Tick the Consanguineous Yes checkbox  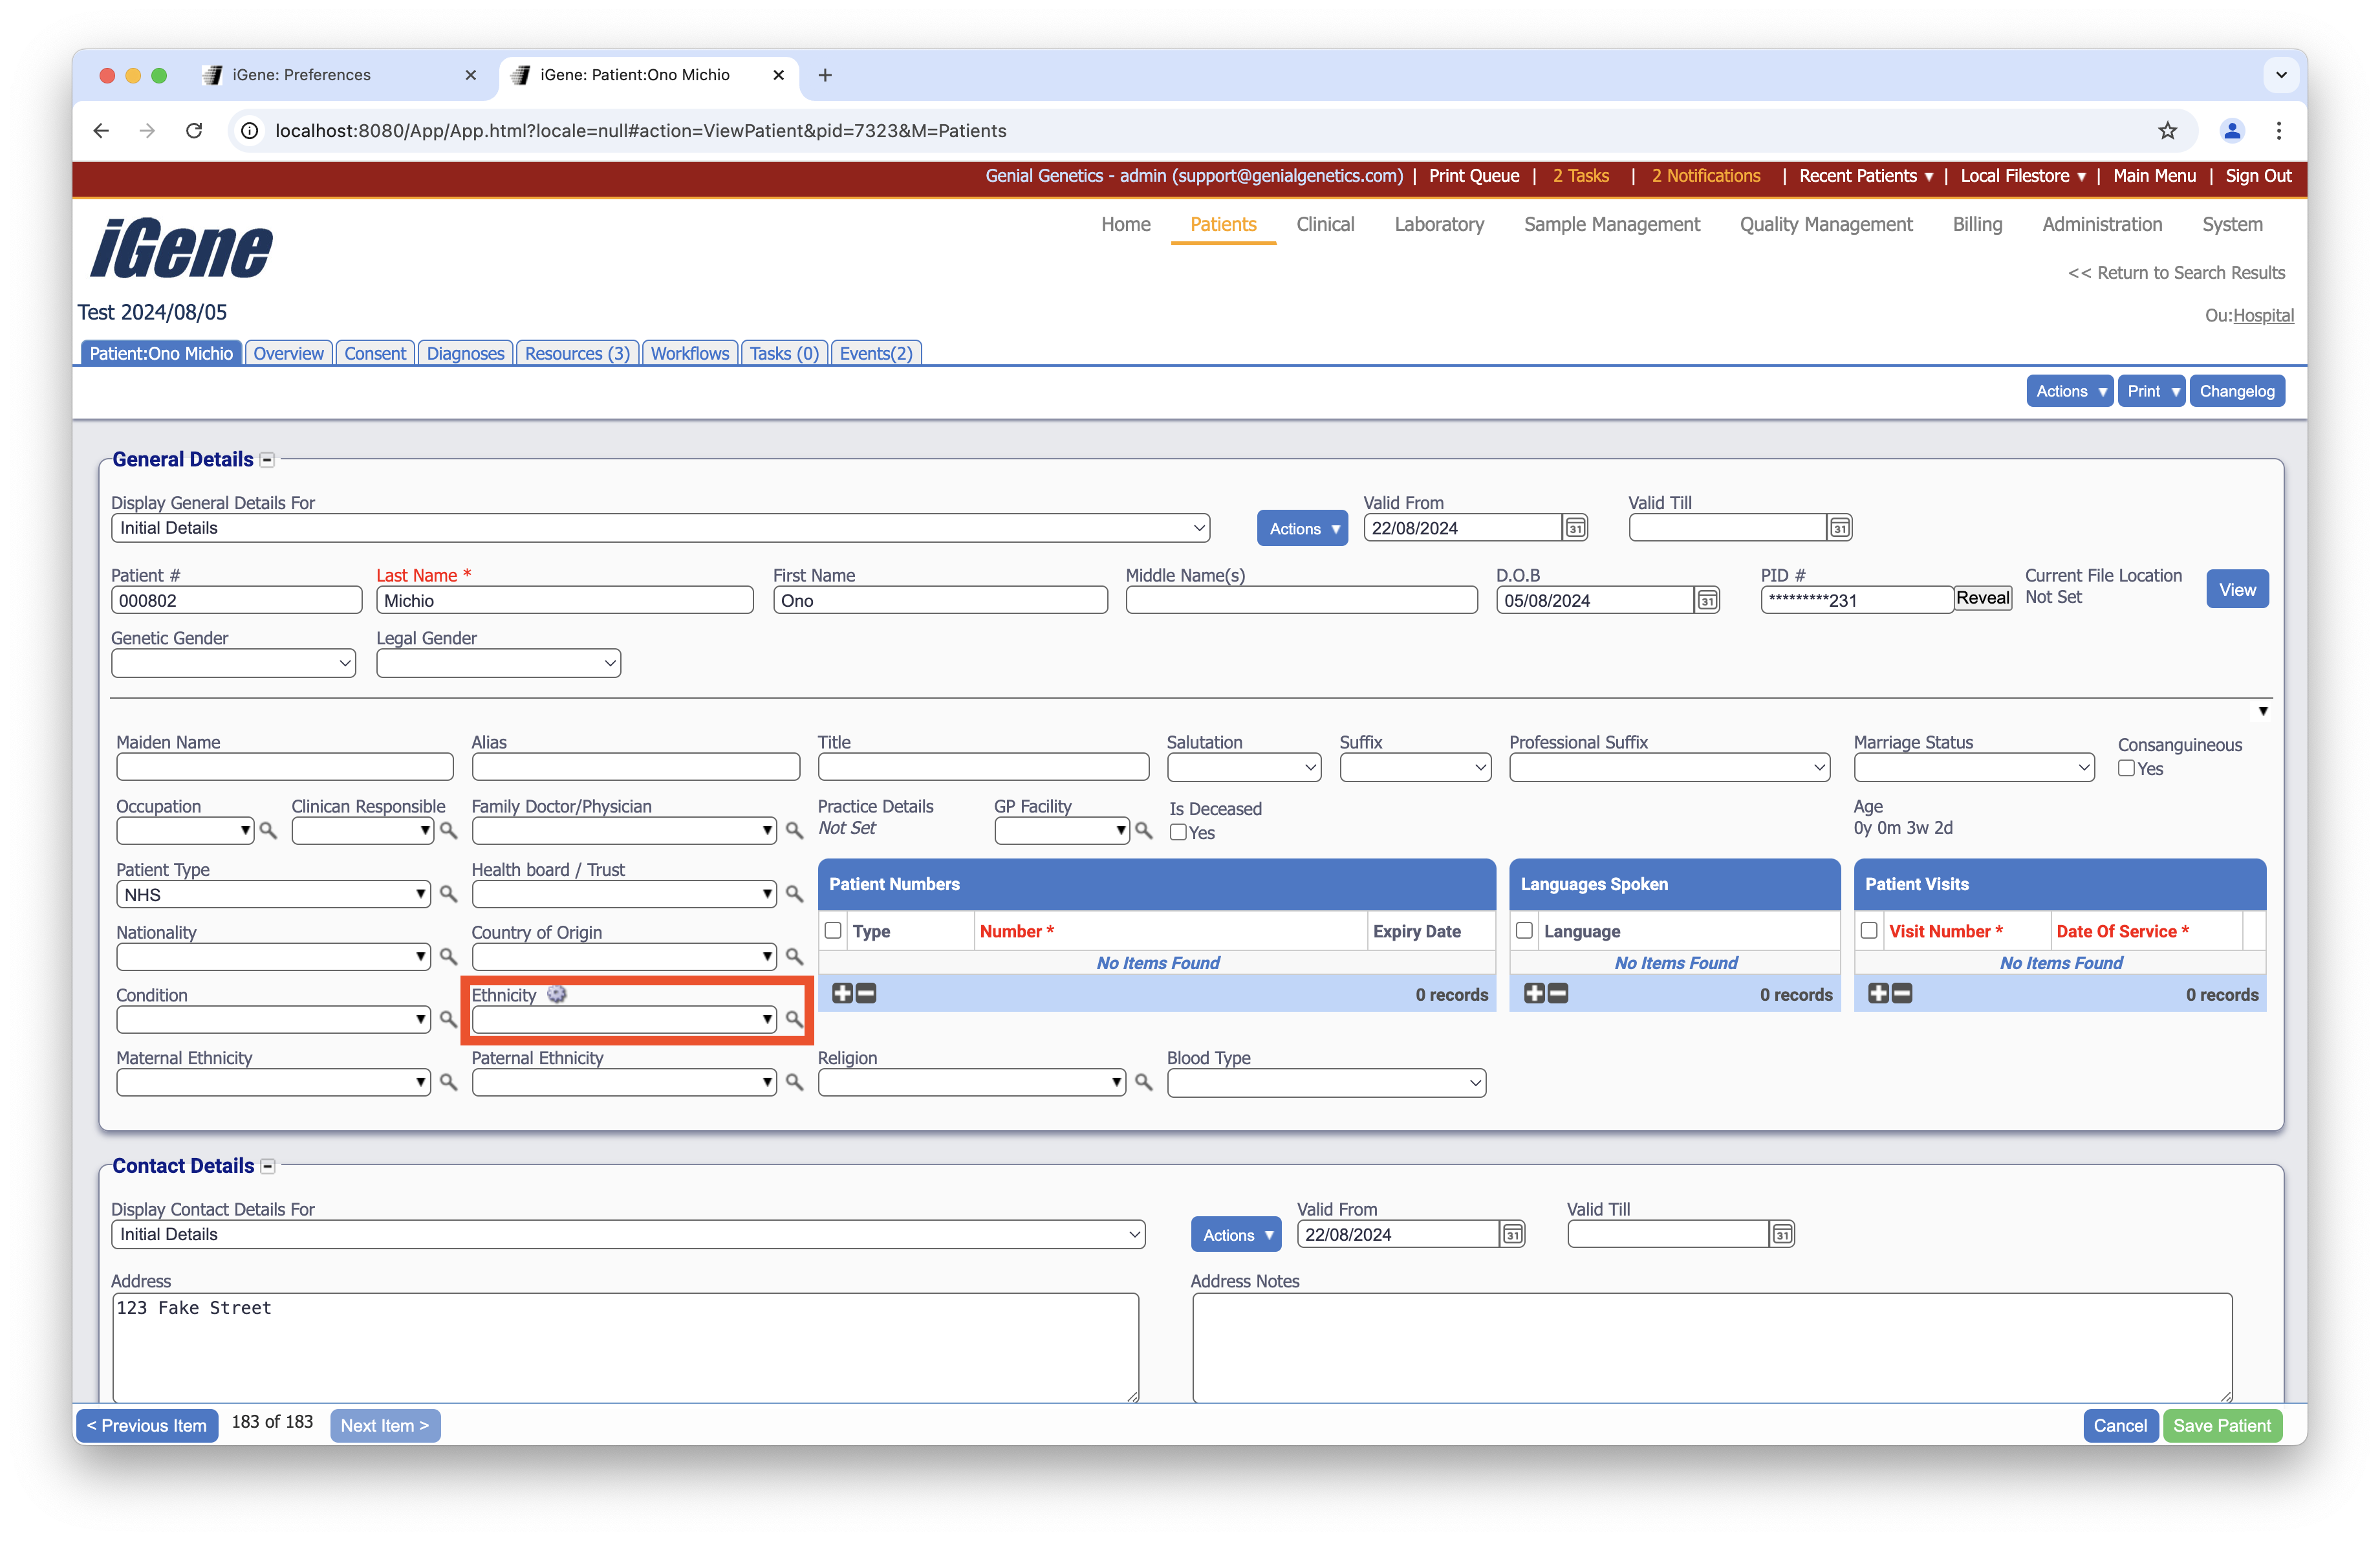[2126, 768]
